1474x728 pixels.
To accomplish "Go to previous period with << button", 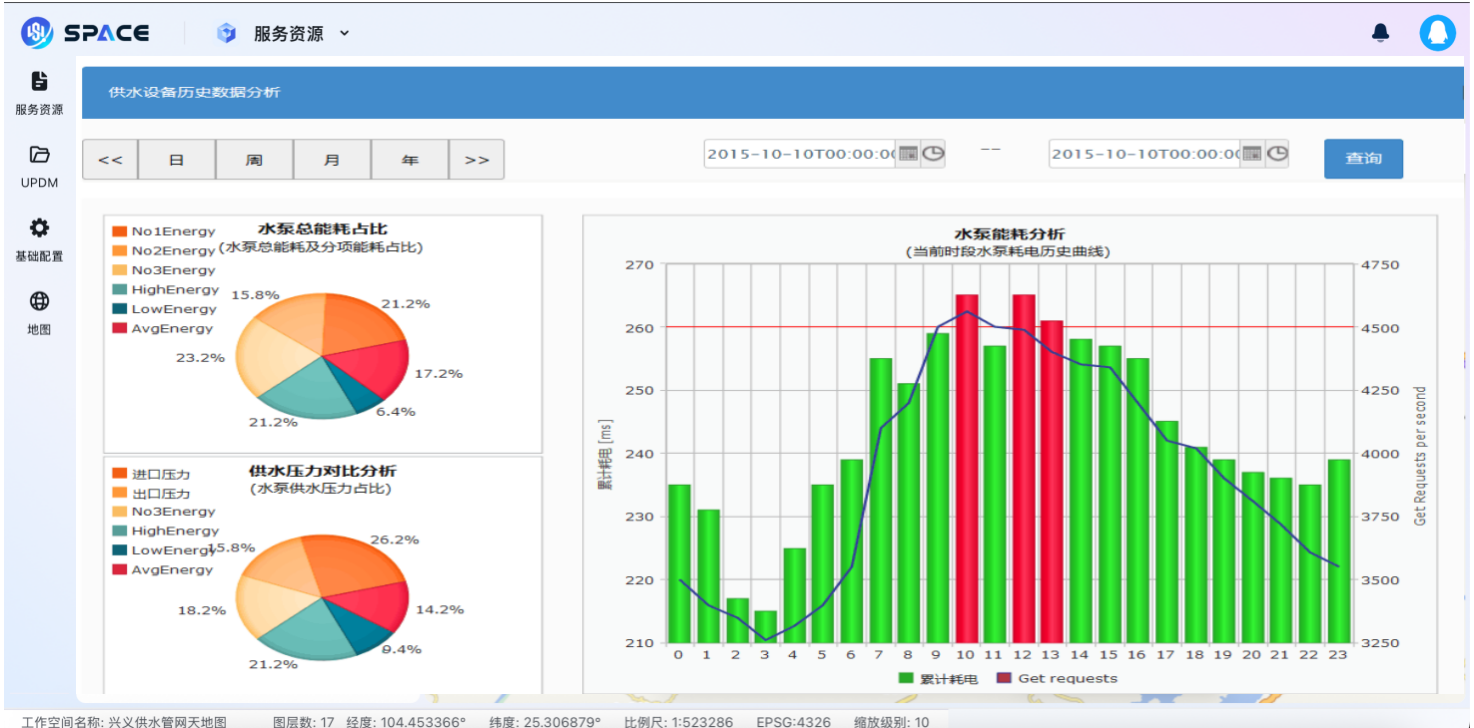I will pyautogui.click(x=110, y=160).
